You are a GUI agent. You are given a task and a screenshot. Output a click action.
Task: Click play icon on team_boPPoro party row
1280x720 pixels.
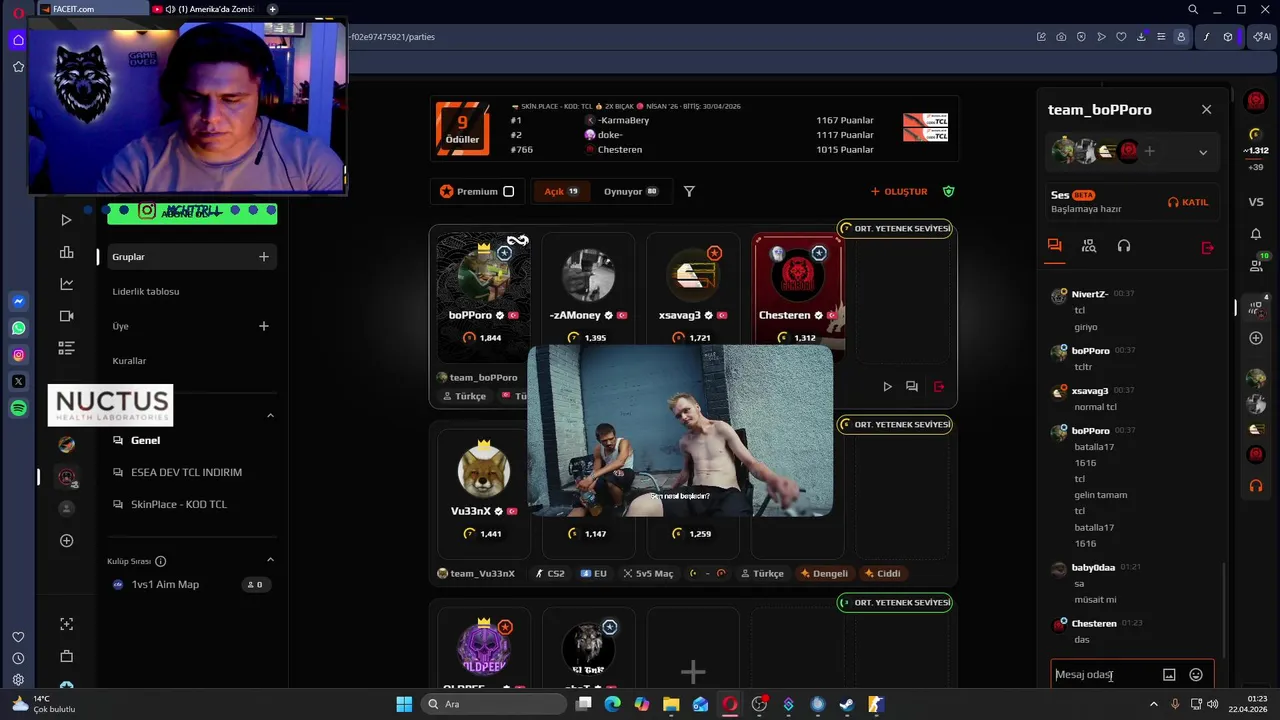tap(887, 387)
